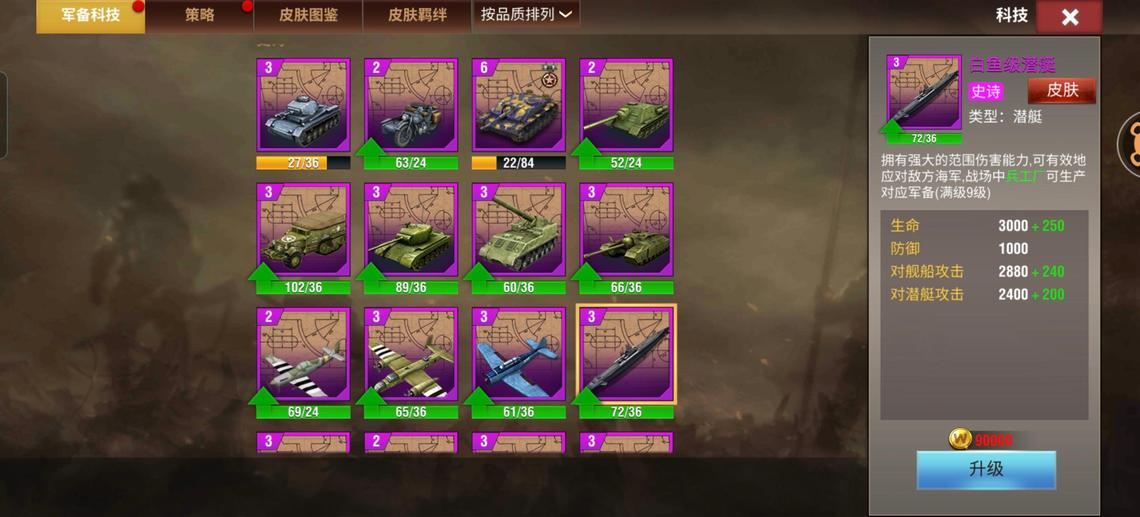Open the 皮肤羁绊 tab

pyautogui.click(x=417, y=15)
